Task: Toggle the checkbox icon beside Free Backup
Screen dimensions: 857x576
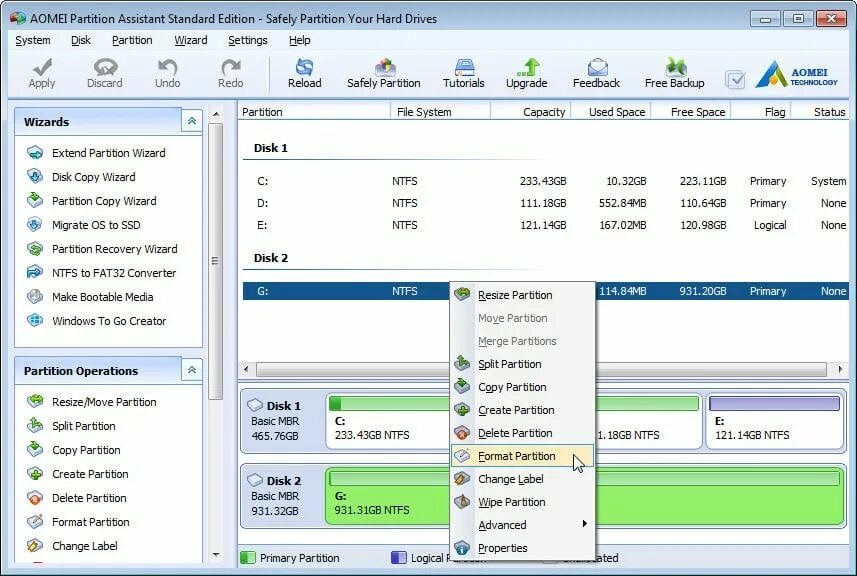Action: pyautogui.click(x=735, y=80)
